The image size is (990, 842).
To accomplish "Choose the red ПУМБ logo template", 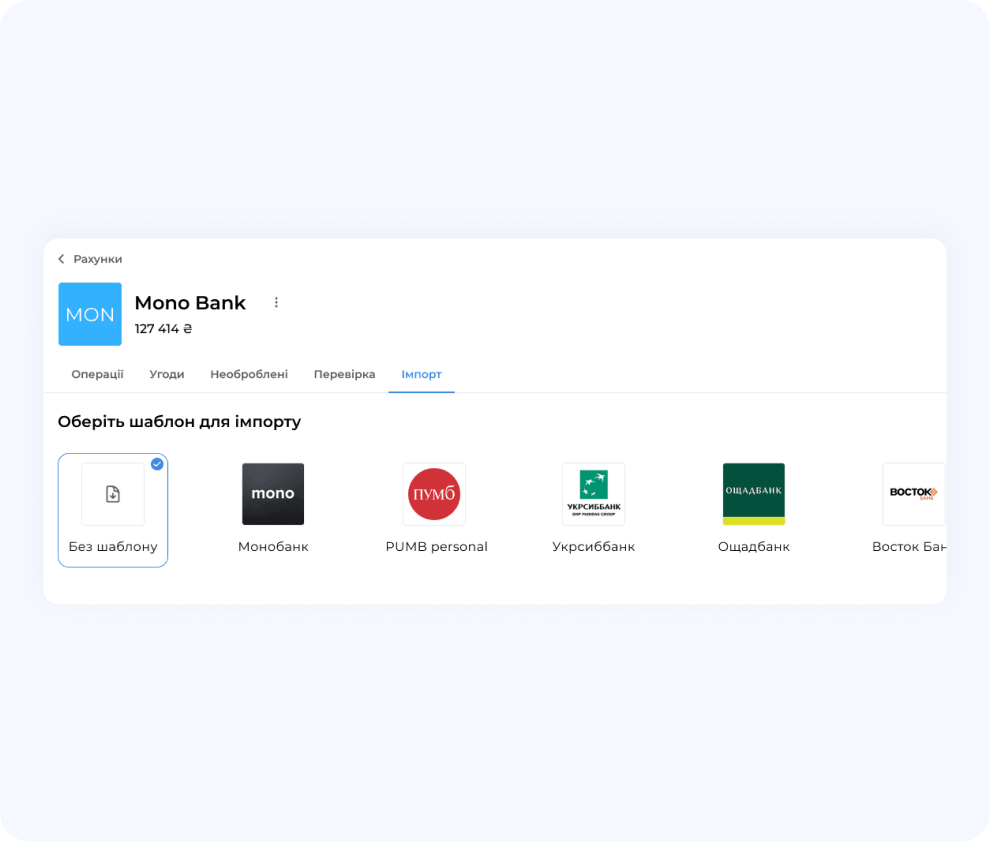I will pyautogui.click(x=434, y=494).
